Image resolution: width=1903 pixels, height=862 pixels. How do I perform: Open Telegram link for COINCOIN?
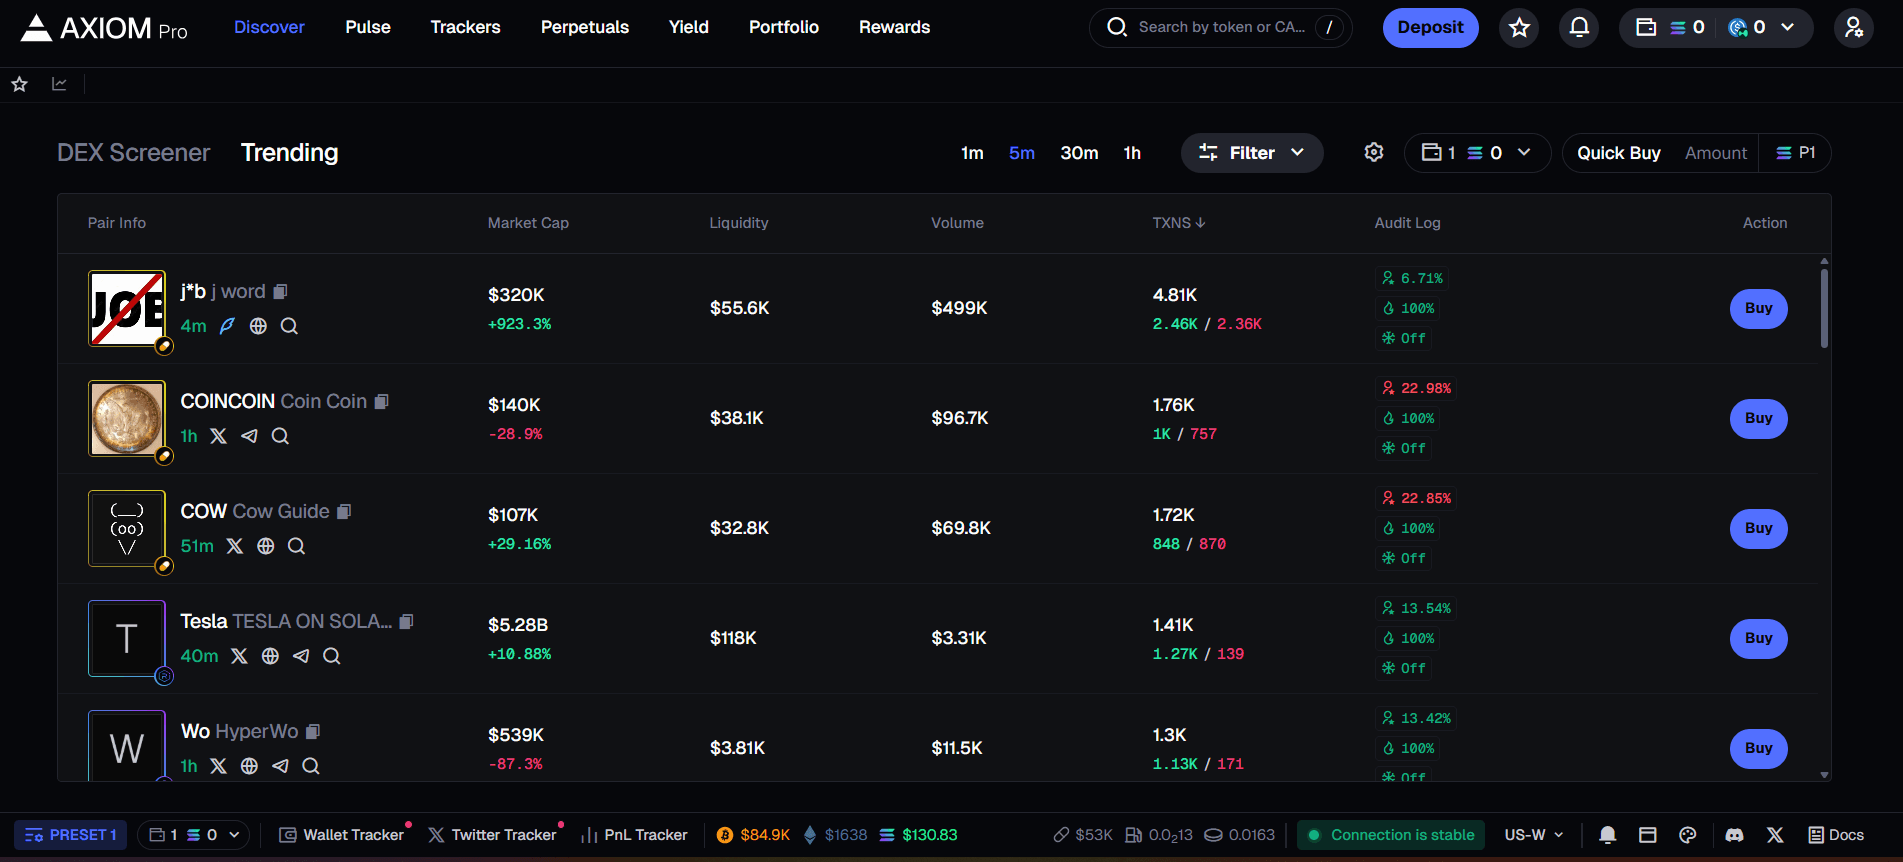tap(249, 436)
